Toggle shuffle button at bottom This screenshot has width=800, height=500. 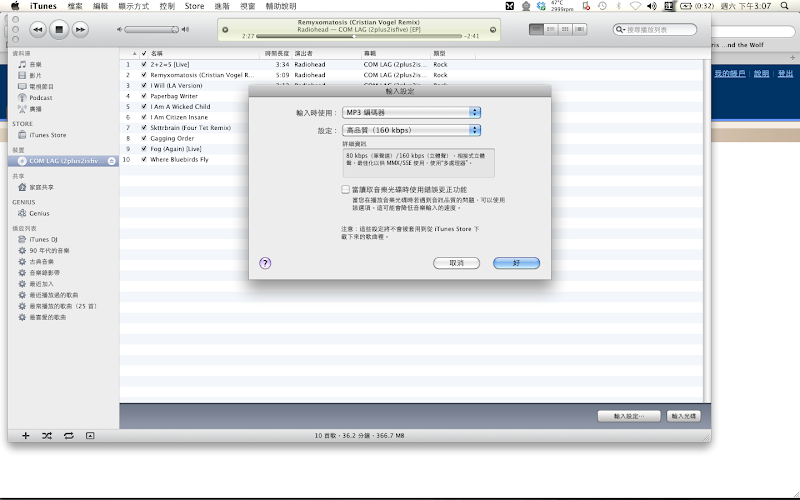point(47,436)
